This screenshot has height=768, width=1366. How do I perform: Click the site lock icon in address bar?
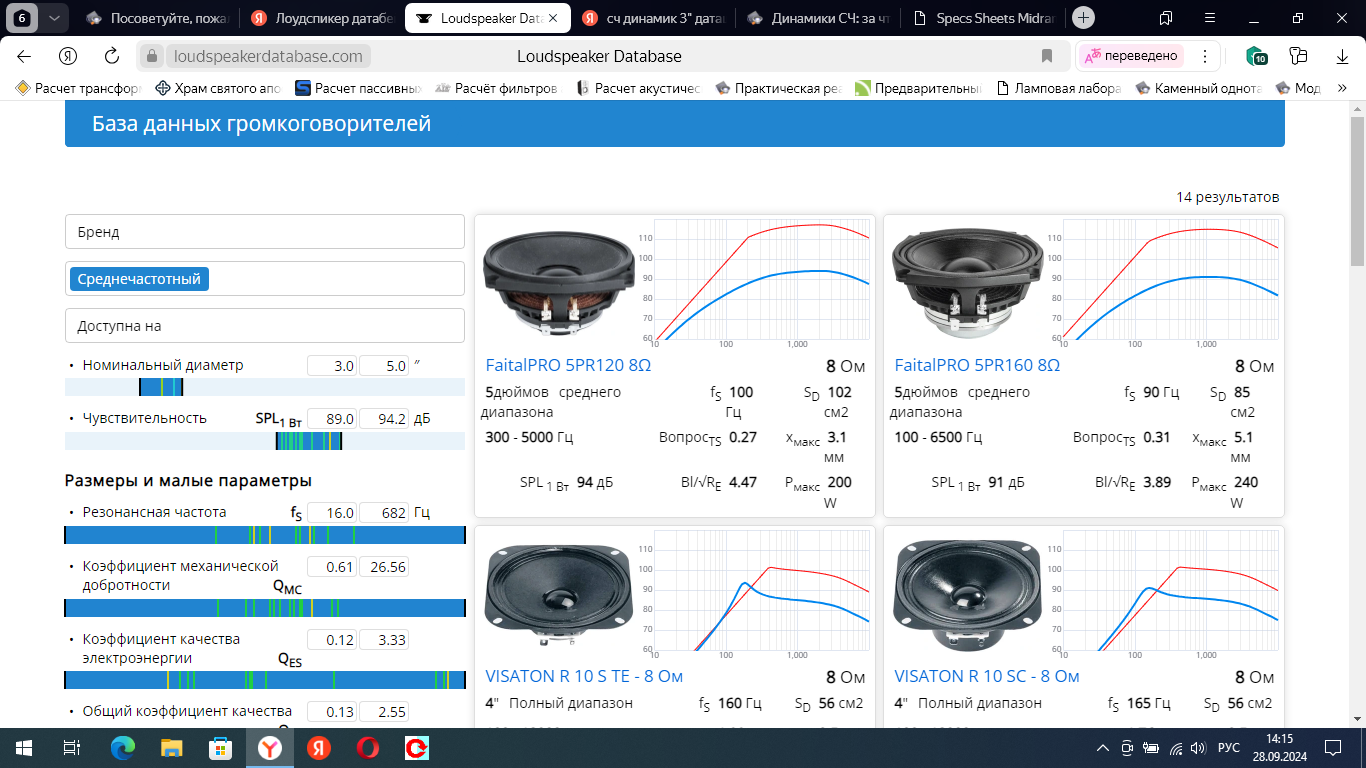(151, 56)
